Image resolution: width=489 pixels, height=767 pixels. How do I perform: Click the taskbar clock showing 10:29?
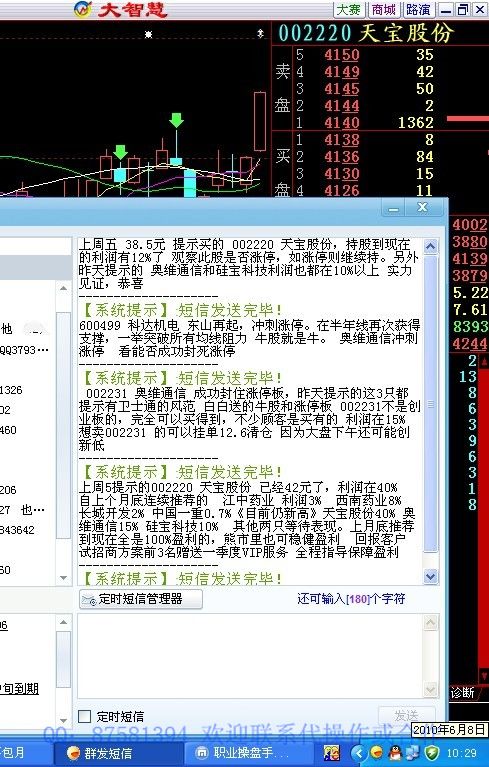(x=461, y=753)
